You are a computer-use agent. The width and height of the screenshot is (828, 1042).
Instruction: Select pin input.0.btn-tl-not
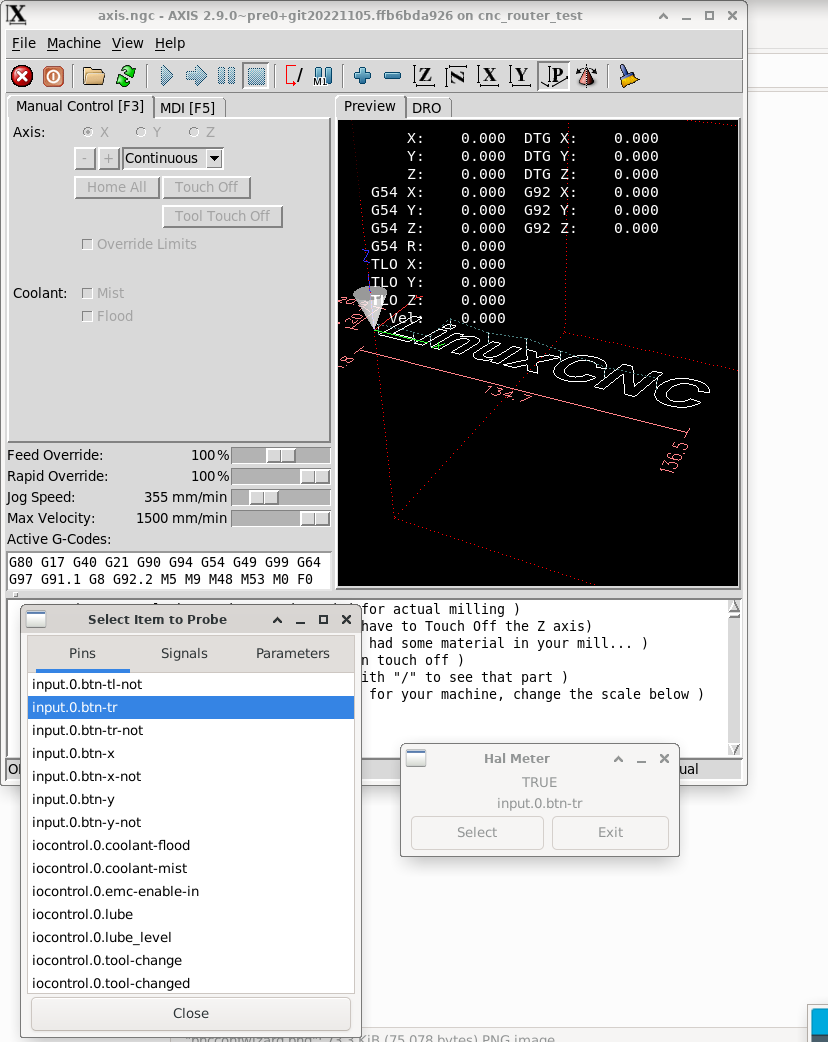click(x=191, y=684)
